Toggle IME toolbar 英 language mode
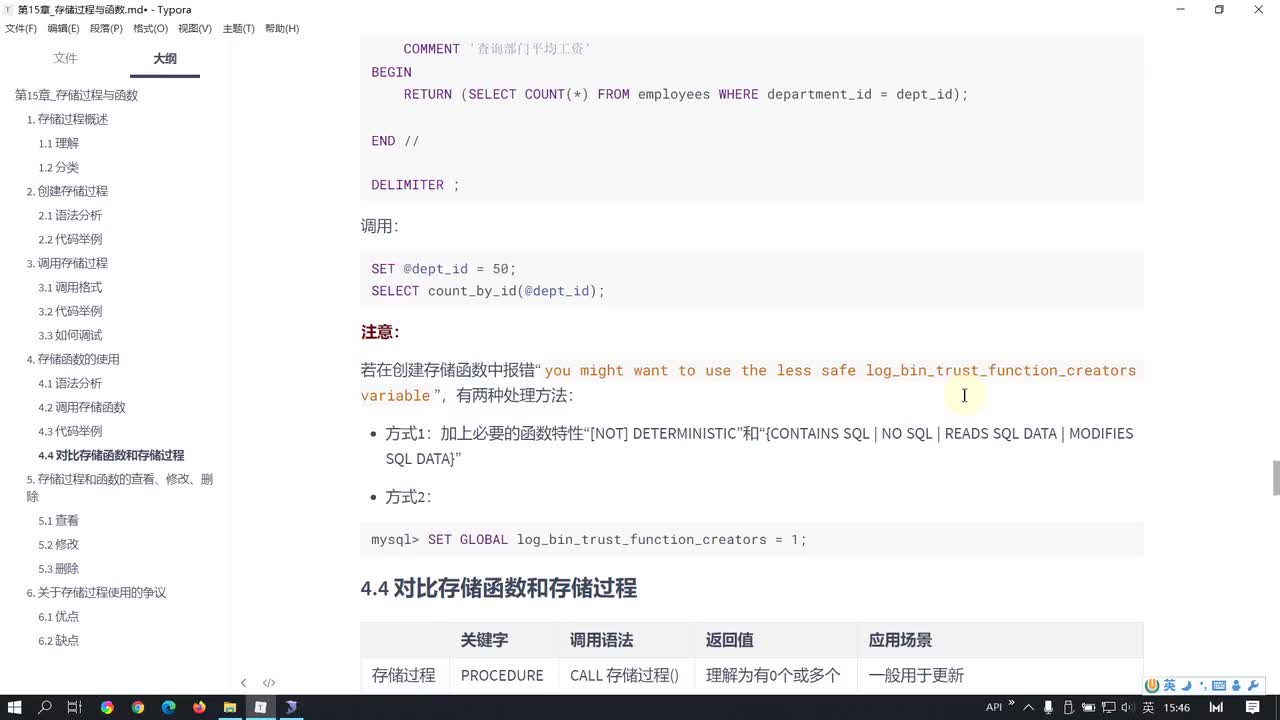Image resolution: width=1280 pixels, height=720 pixels. 1169,685
